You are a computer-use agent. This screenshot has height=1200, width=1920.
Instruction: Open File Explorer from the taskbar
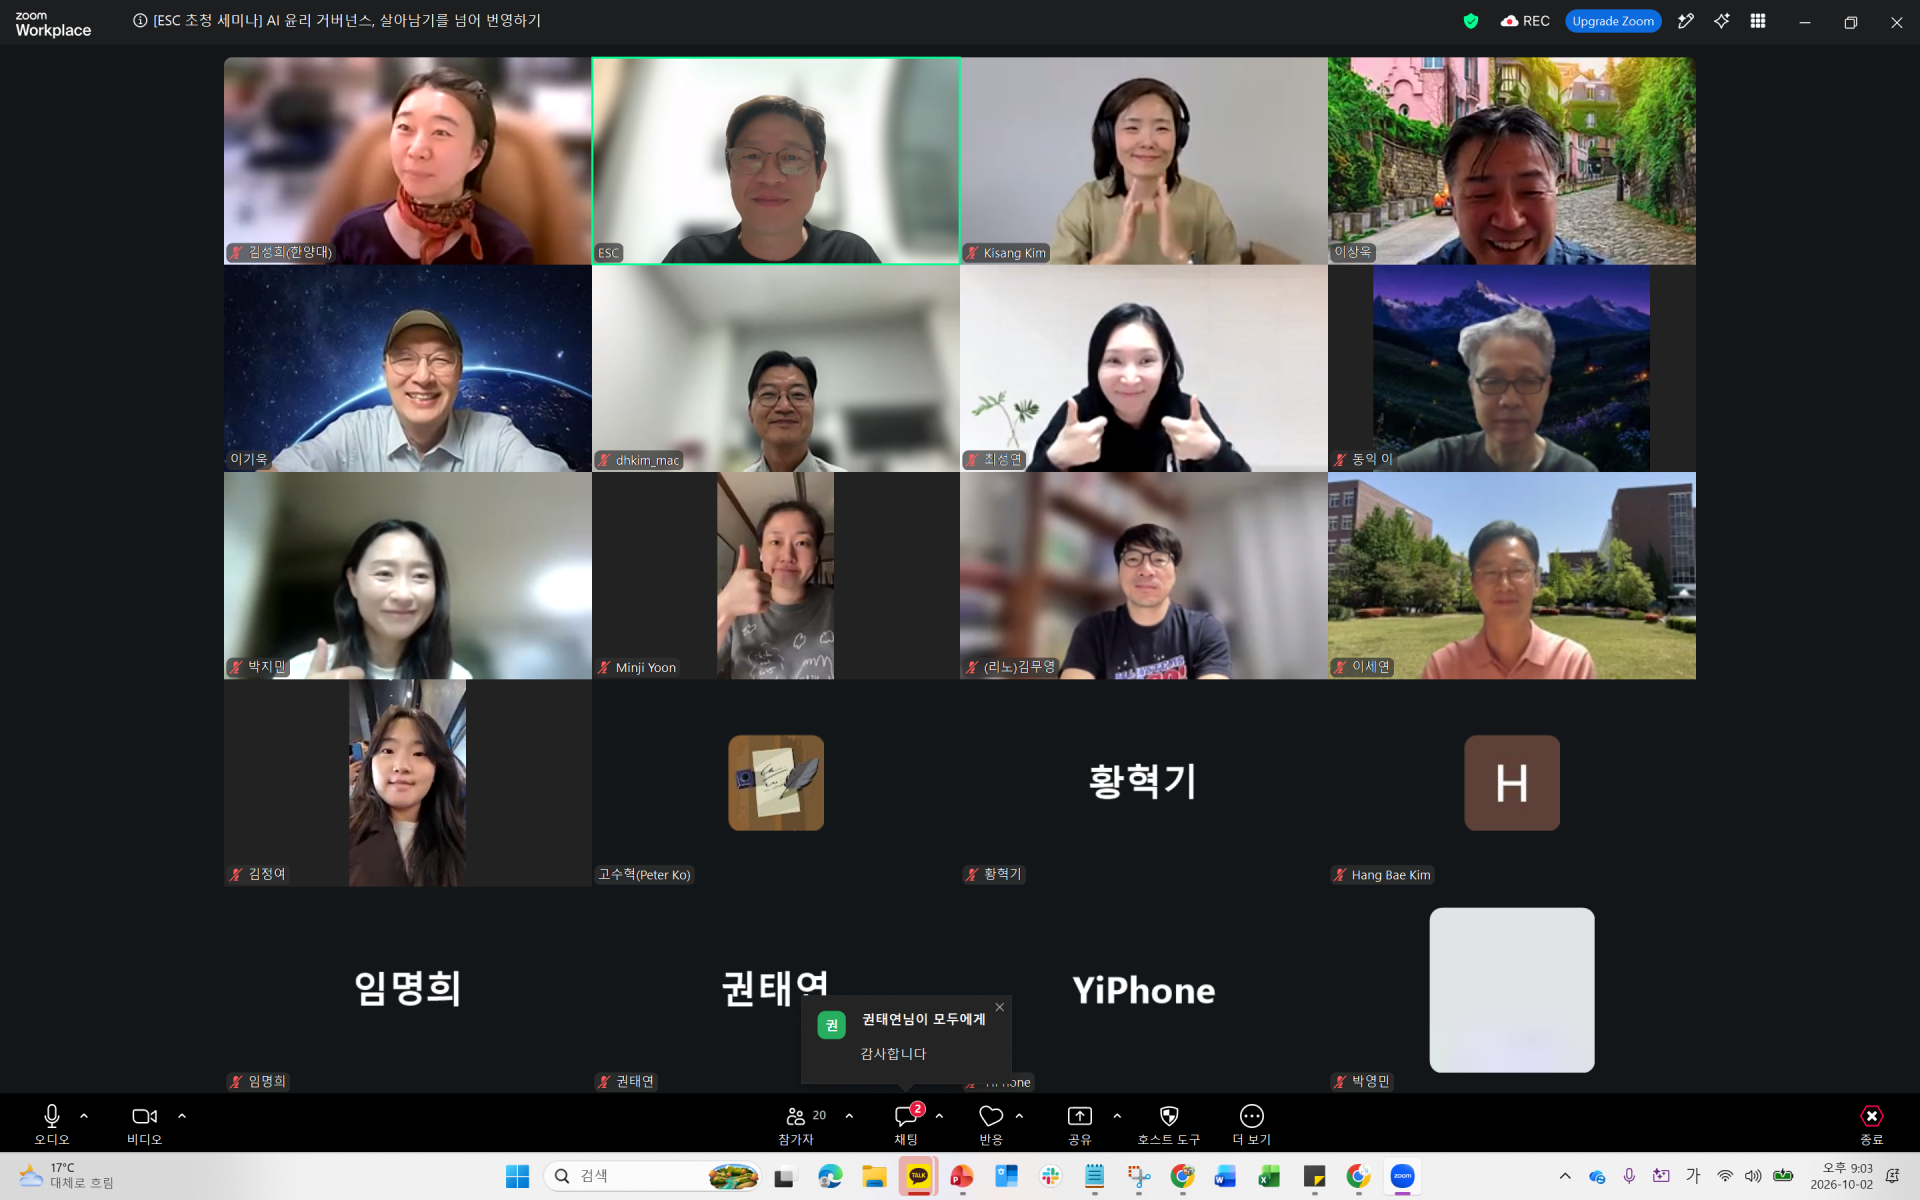click(x=874, y=1176)
